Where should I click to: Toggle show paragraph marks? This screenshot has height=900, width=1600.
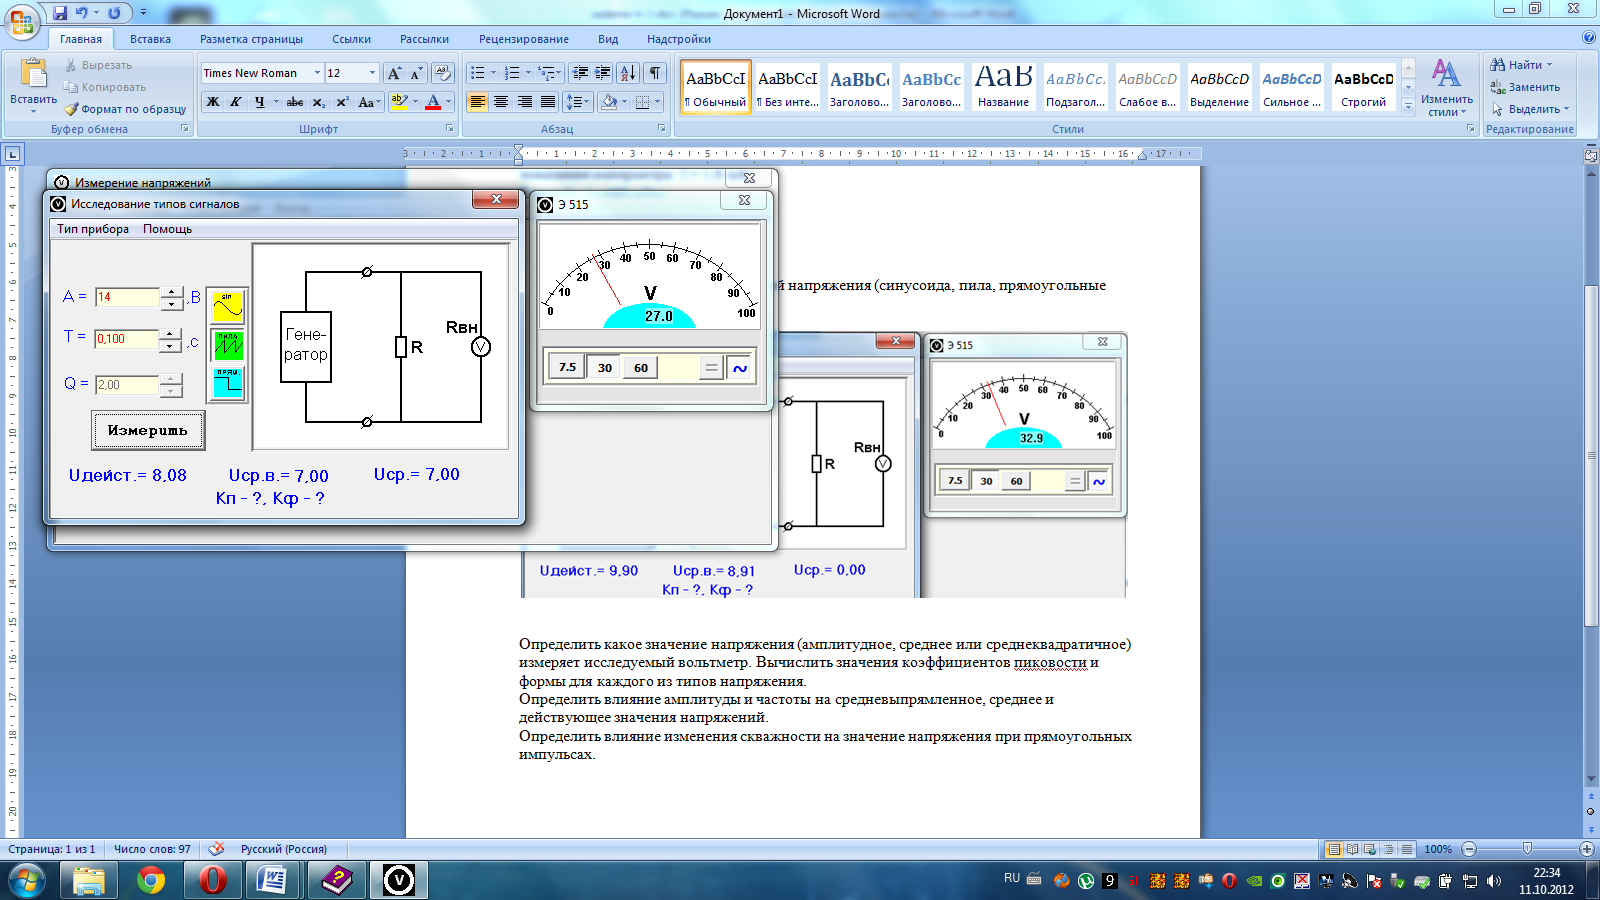point(655,73)
